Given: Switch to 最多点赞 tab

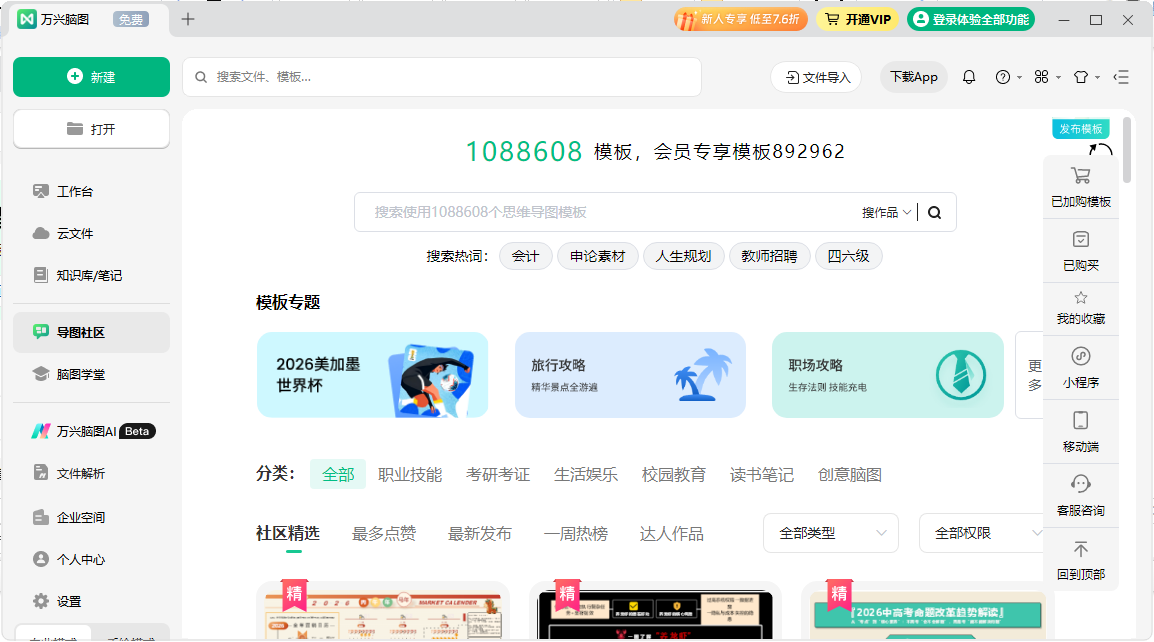Looking at the screenshot, I should 384,534.
